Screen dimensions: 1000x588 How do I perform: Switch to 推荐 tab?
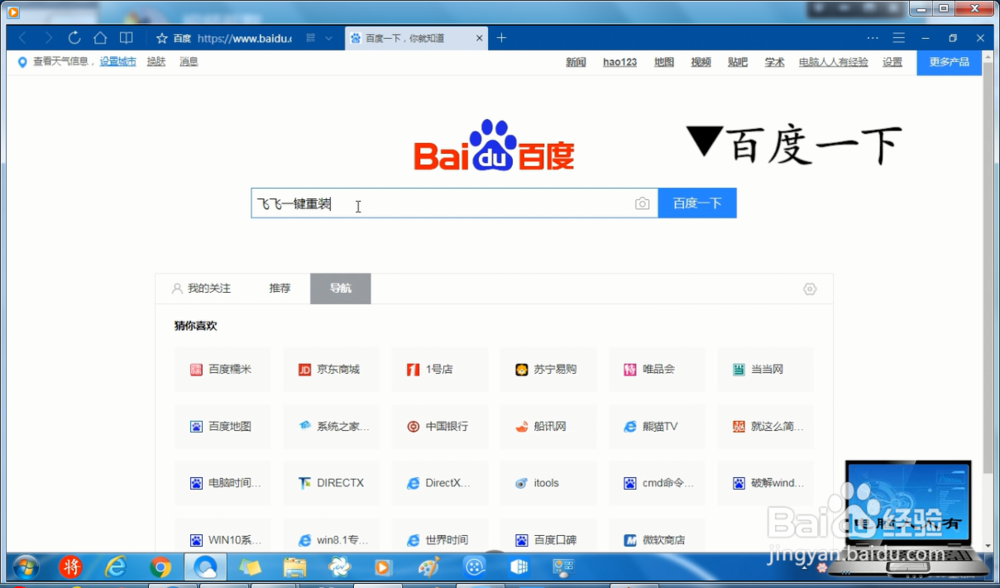point(280,288)
